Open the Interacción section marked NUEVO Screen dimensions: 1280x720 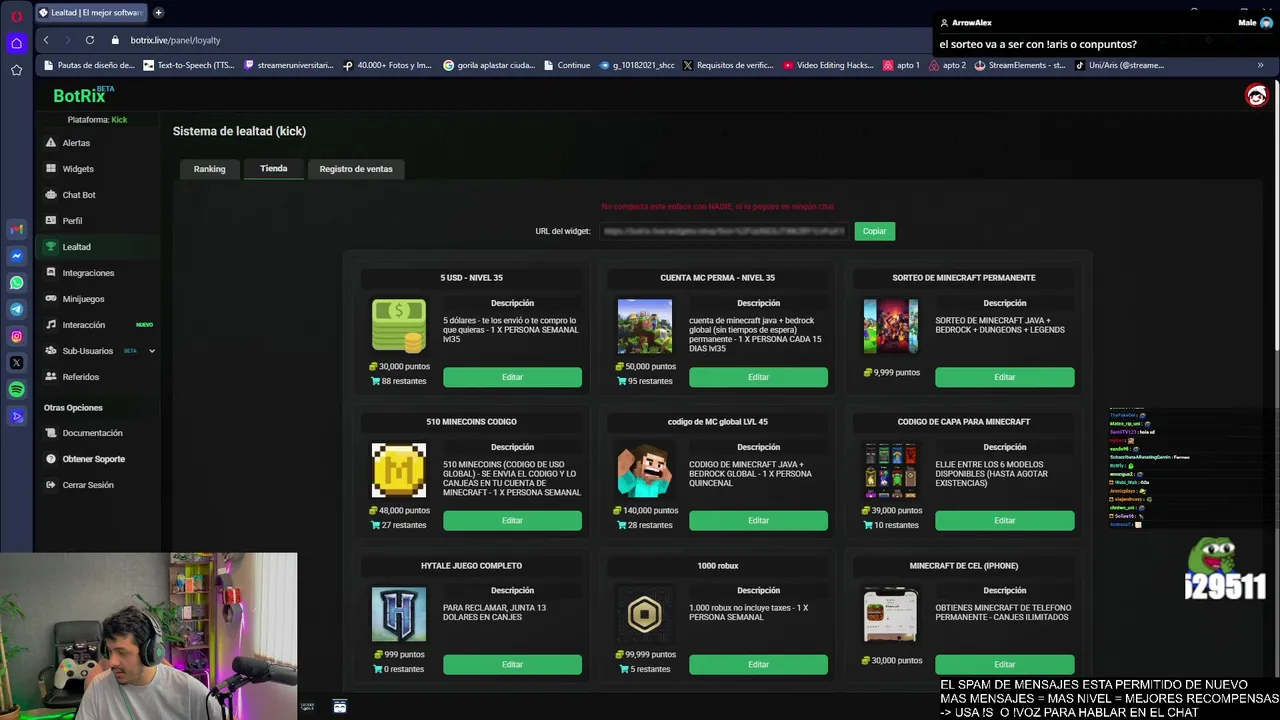(99, 325)
